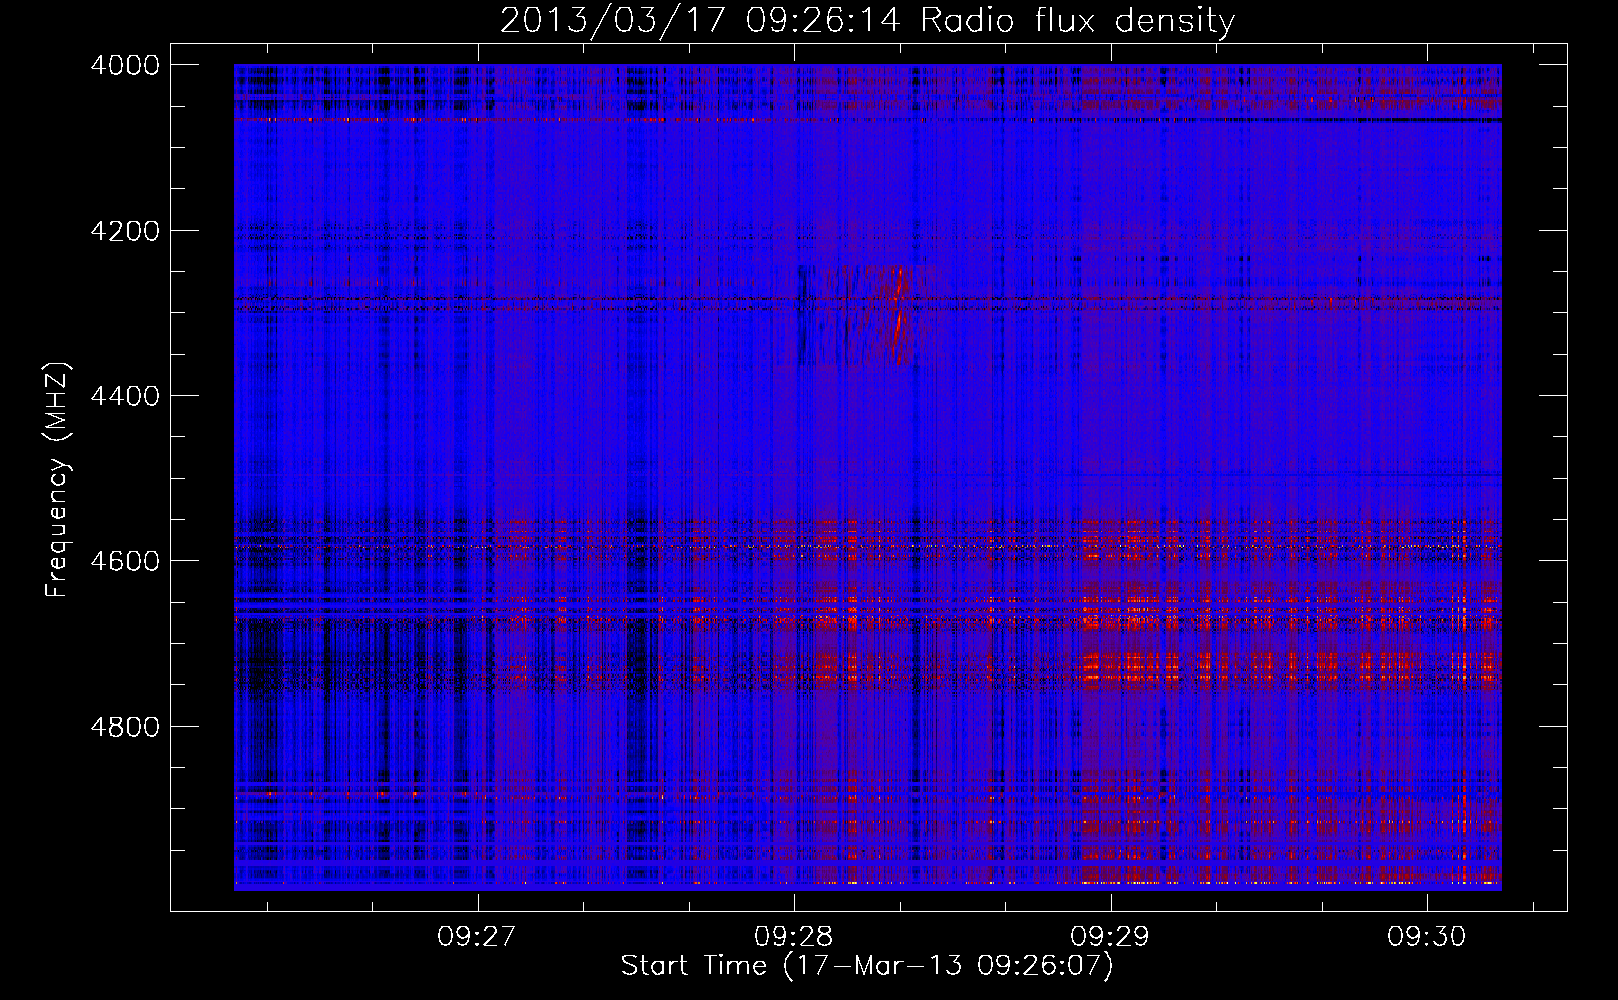Screen dimensions: 1618x1000
Task: Click the 09:27 time tick label
Action: pyautogui.click(x=477, y=937)
